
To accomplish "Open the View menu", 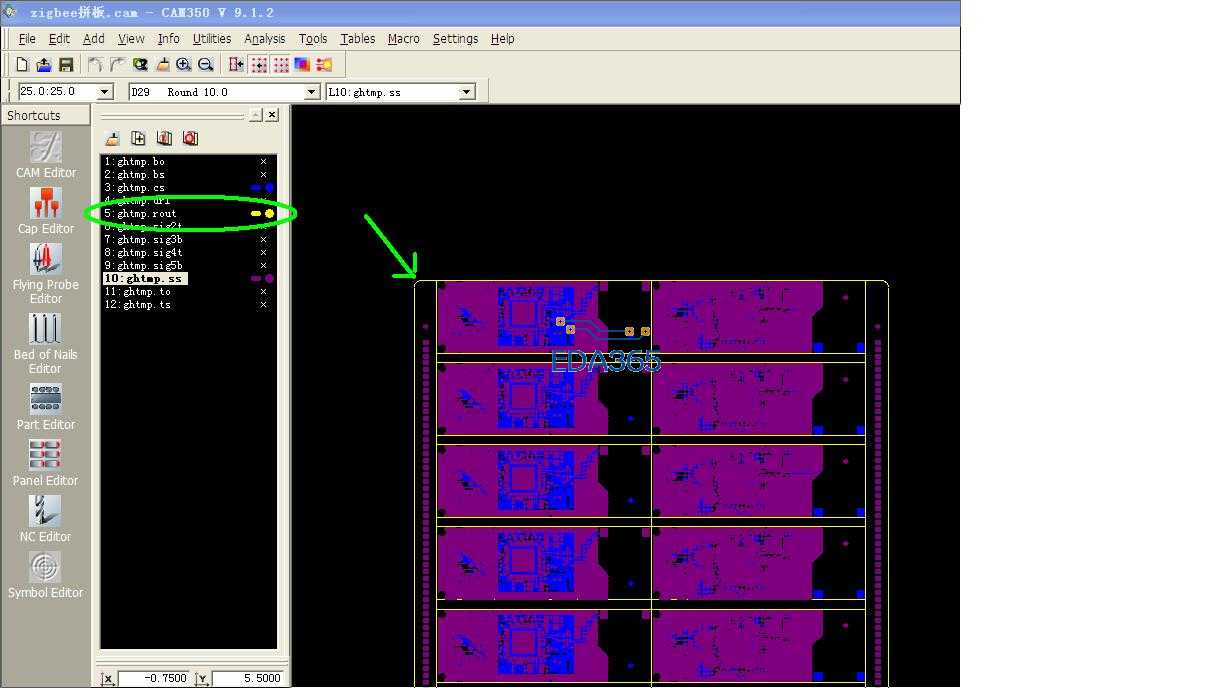I will click(x=131, y=38).
